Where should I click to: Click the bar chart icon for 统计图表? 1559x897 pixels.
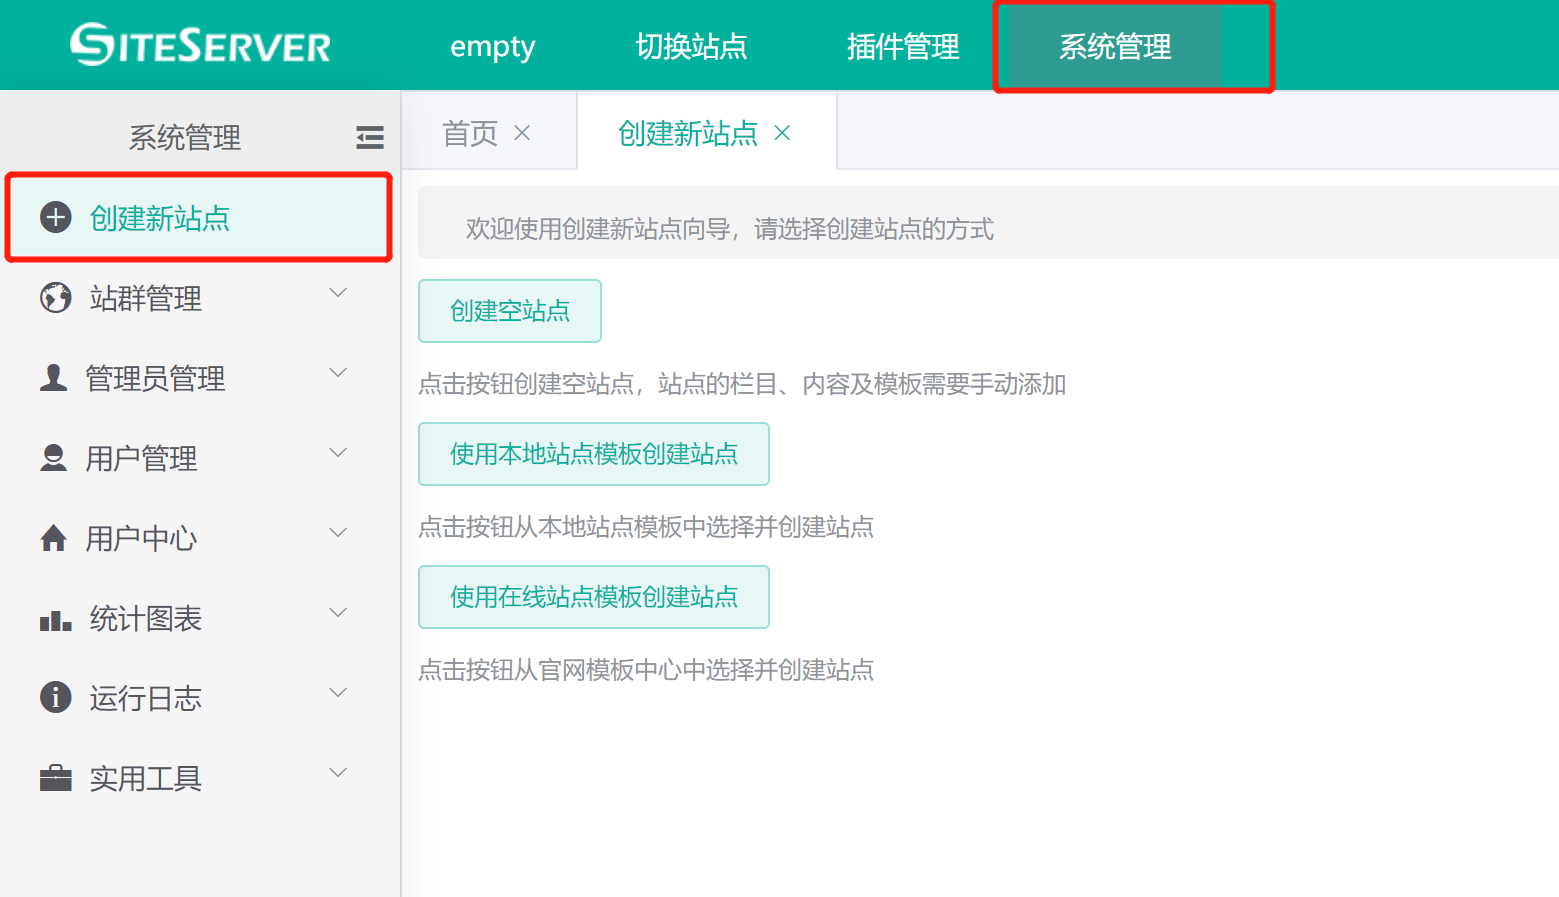pyautogui.click(x=55, y=620)
